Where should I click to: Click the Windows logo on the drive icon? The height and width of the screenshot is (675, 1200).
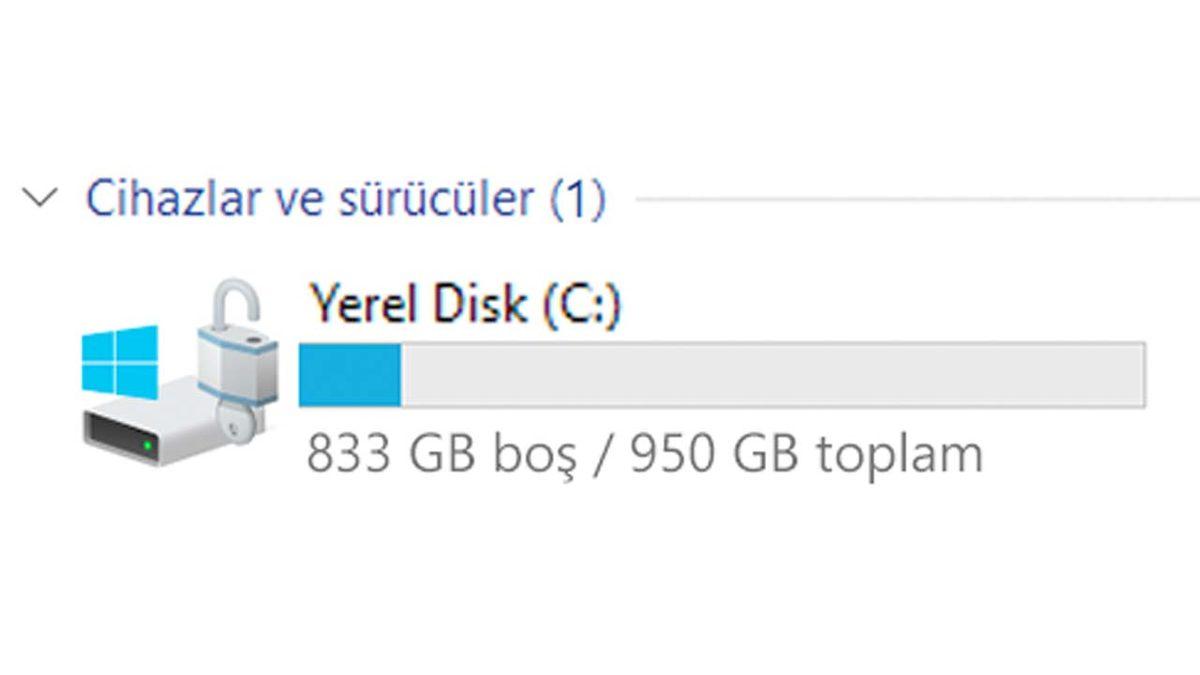tap(120, 360)
